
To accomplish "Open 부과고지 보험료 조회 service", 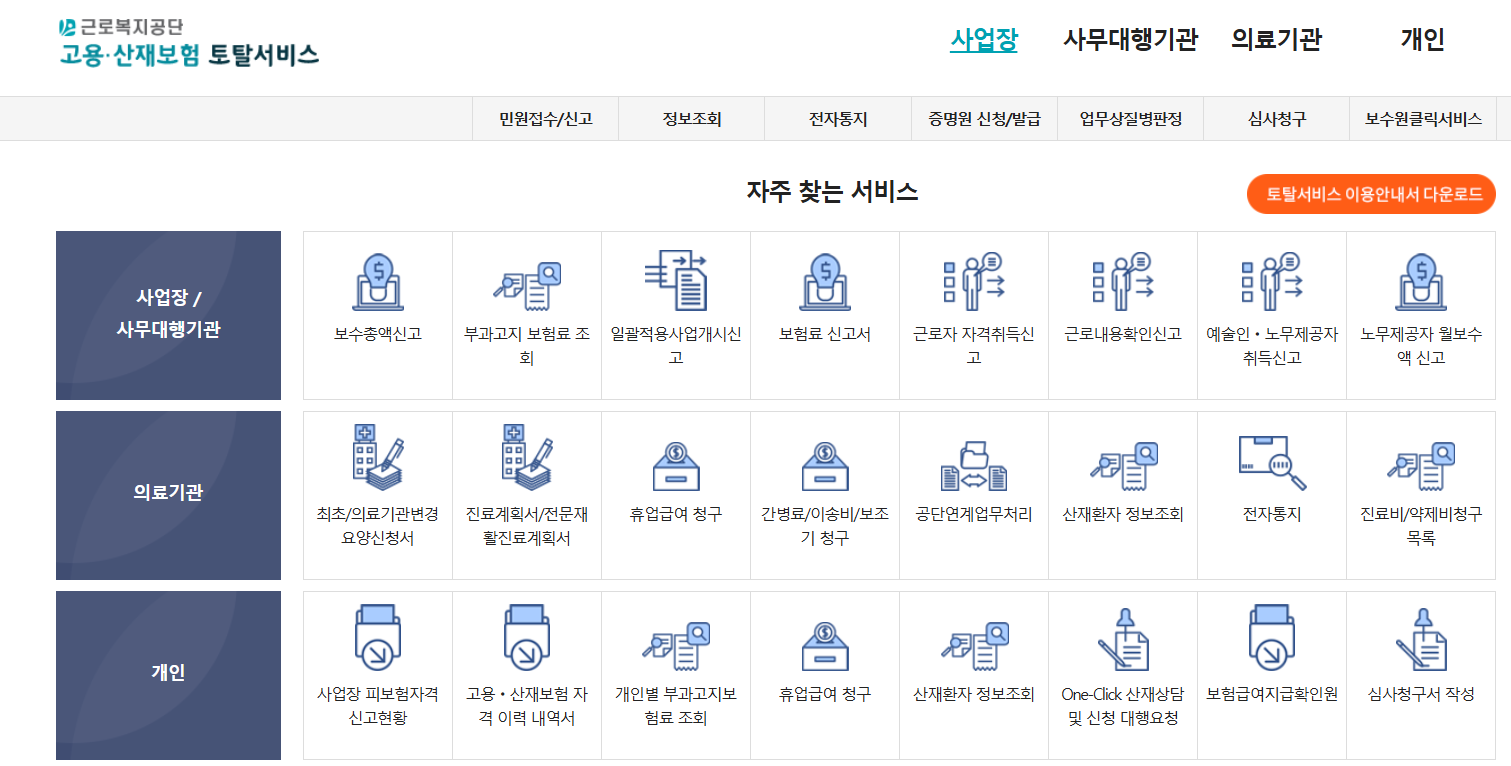I will (526, 300).
